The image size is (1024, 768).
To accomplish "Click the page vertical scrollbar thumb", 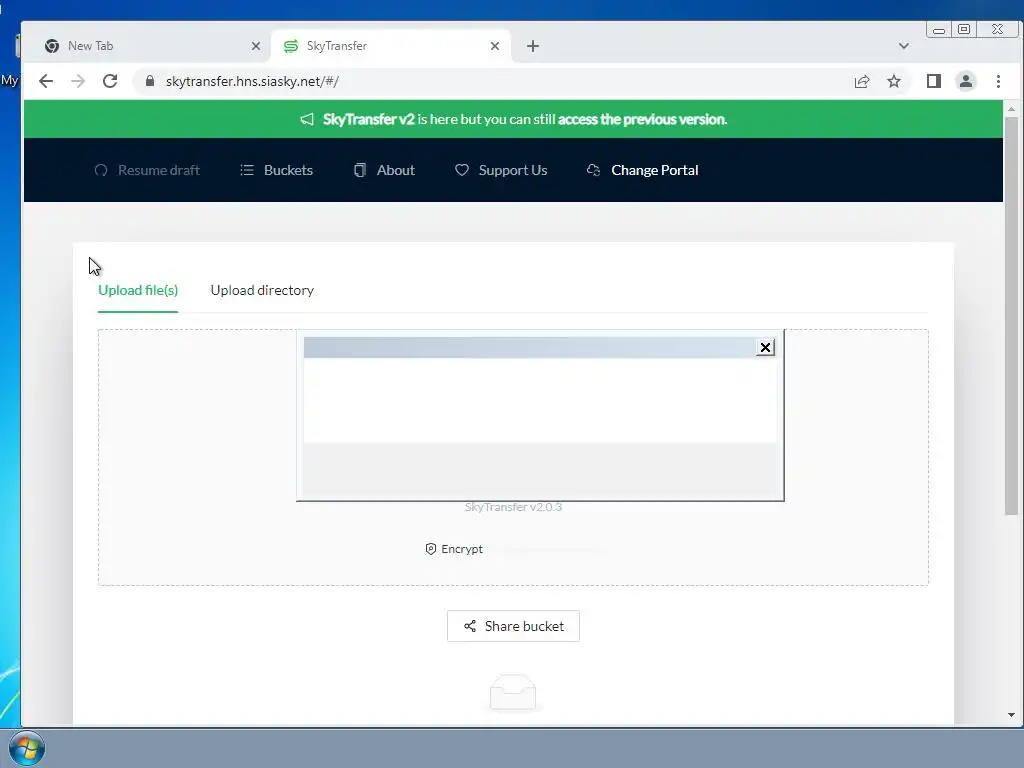I will click(1011, 316).
